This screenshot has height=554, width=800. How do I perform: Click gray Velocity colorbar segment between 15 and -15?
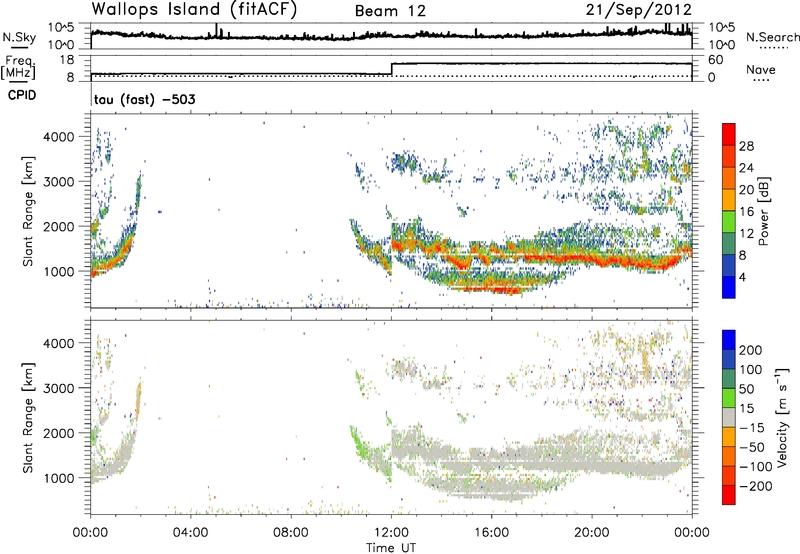click(729, 417)
